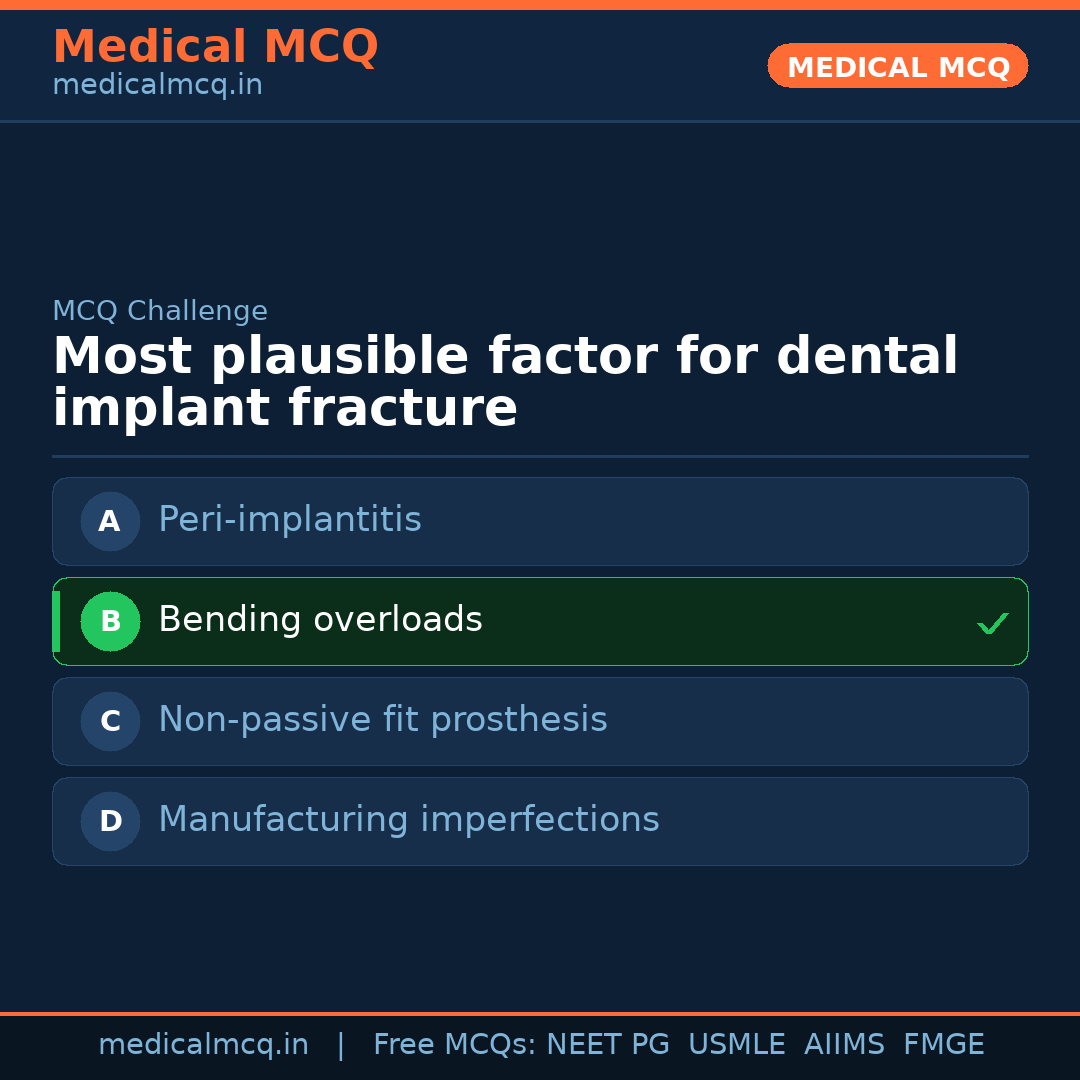Click USMLE in the footer
Image resolution: width=1080 pixels, height=1080 pixels.
(736, 1045)
